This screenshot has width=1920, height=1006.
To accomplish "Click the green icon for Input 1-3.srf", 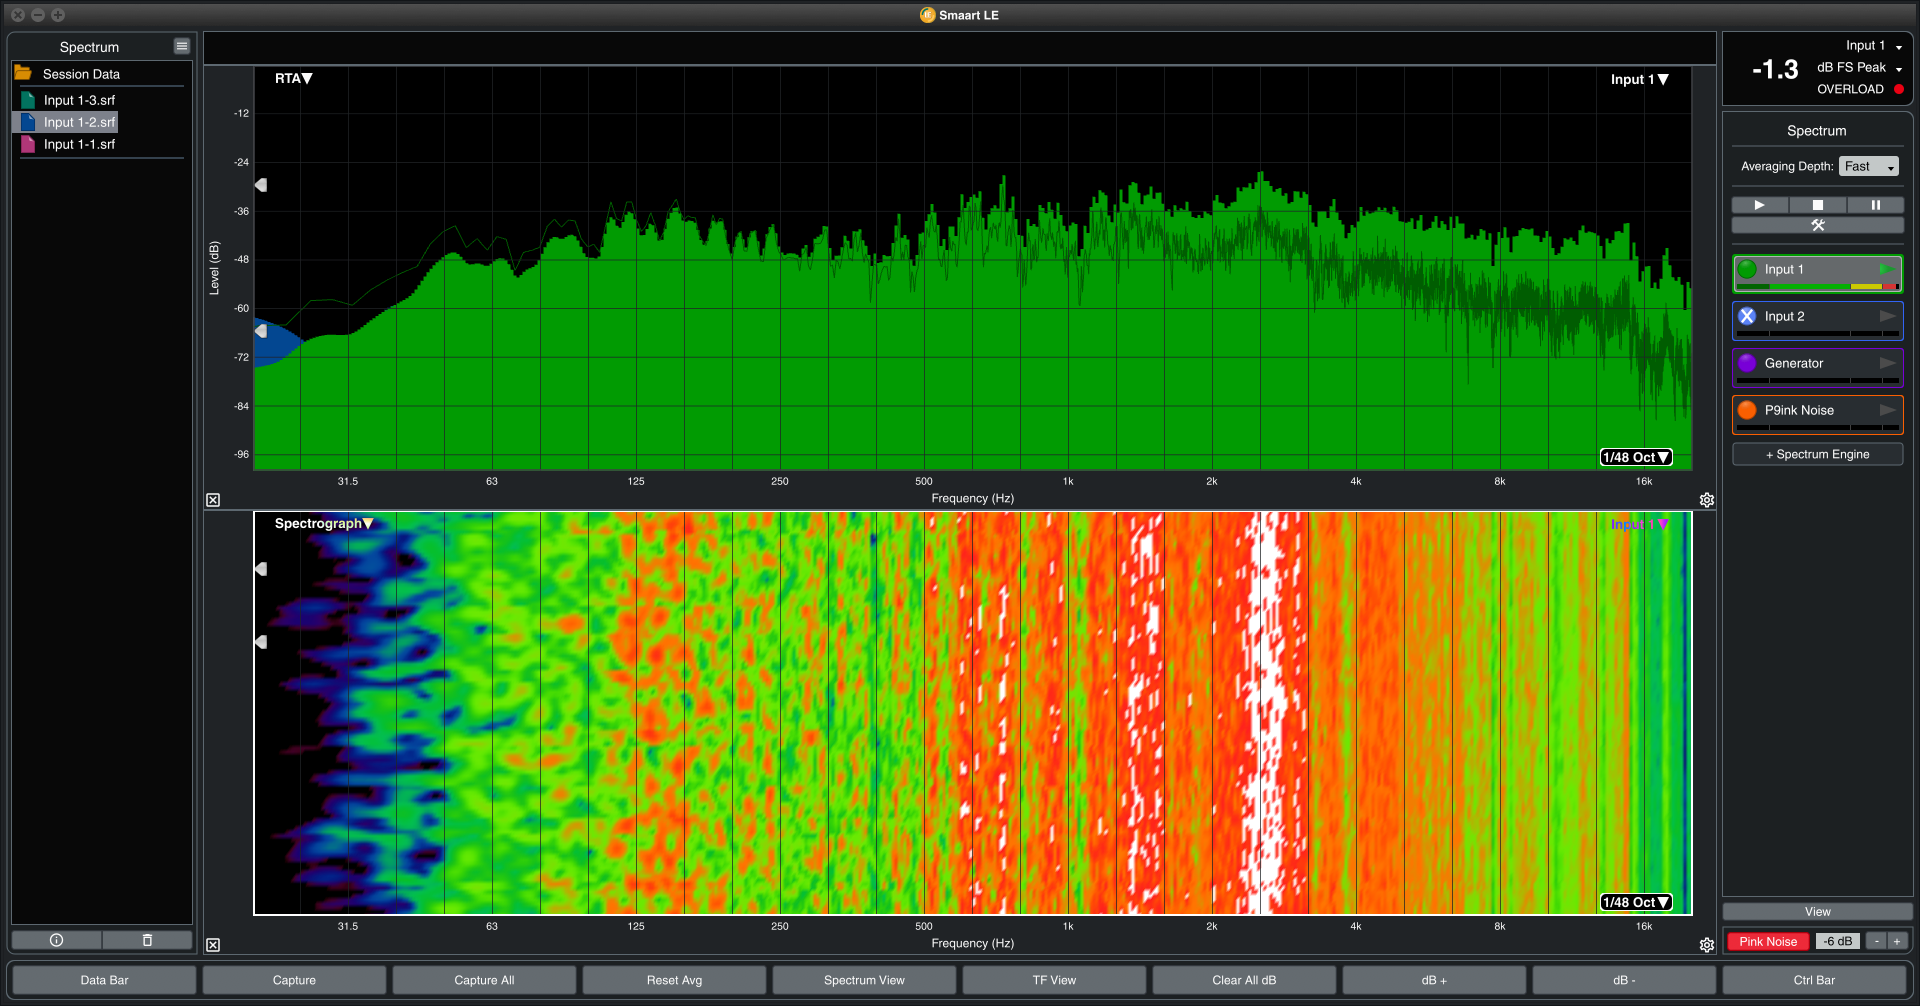I will [28, 100].
